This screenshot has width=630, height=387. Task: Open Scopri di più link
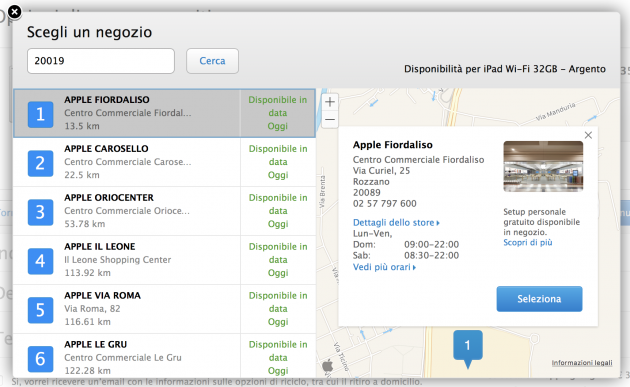tap(528, 242)
